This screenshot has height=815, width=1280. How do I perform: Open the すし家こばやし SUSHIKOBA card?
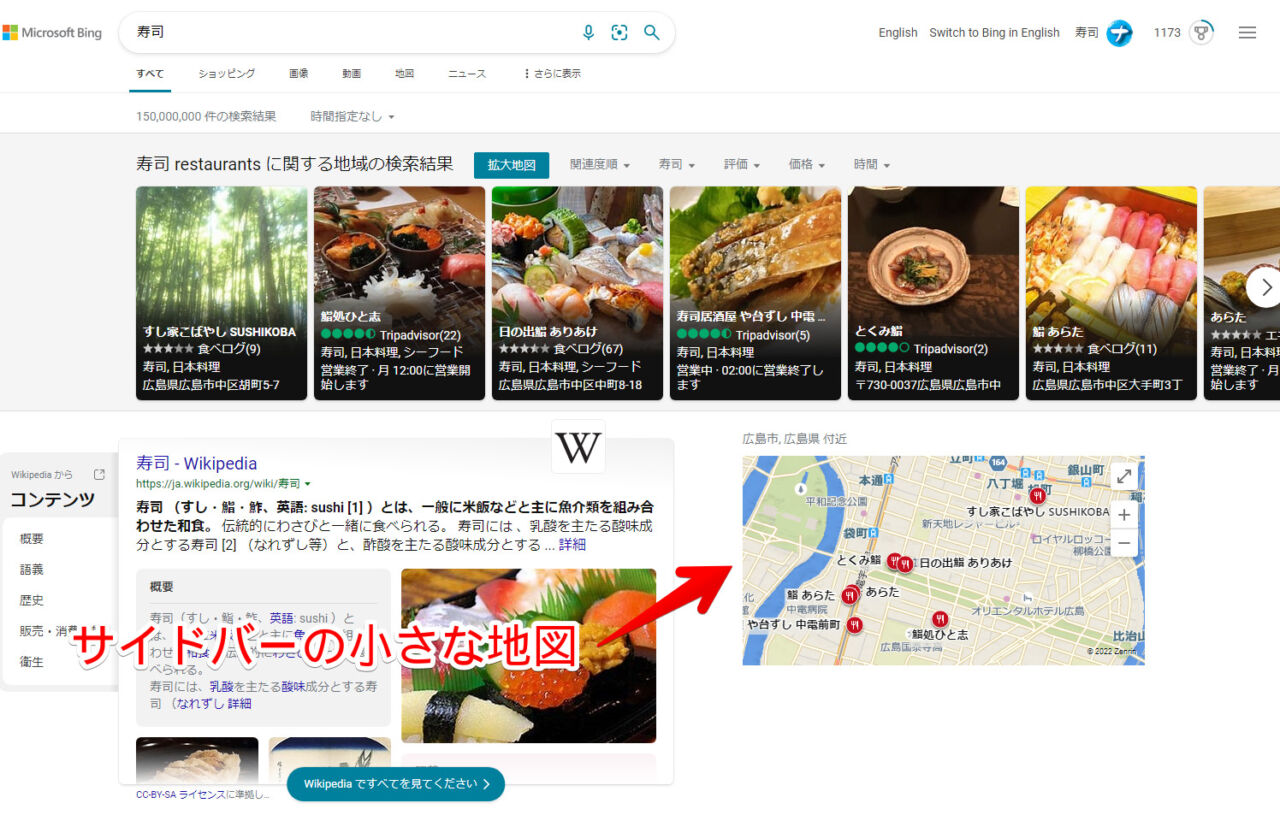(222, 293)
